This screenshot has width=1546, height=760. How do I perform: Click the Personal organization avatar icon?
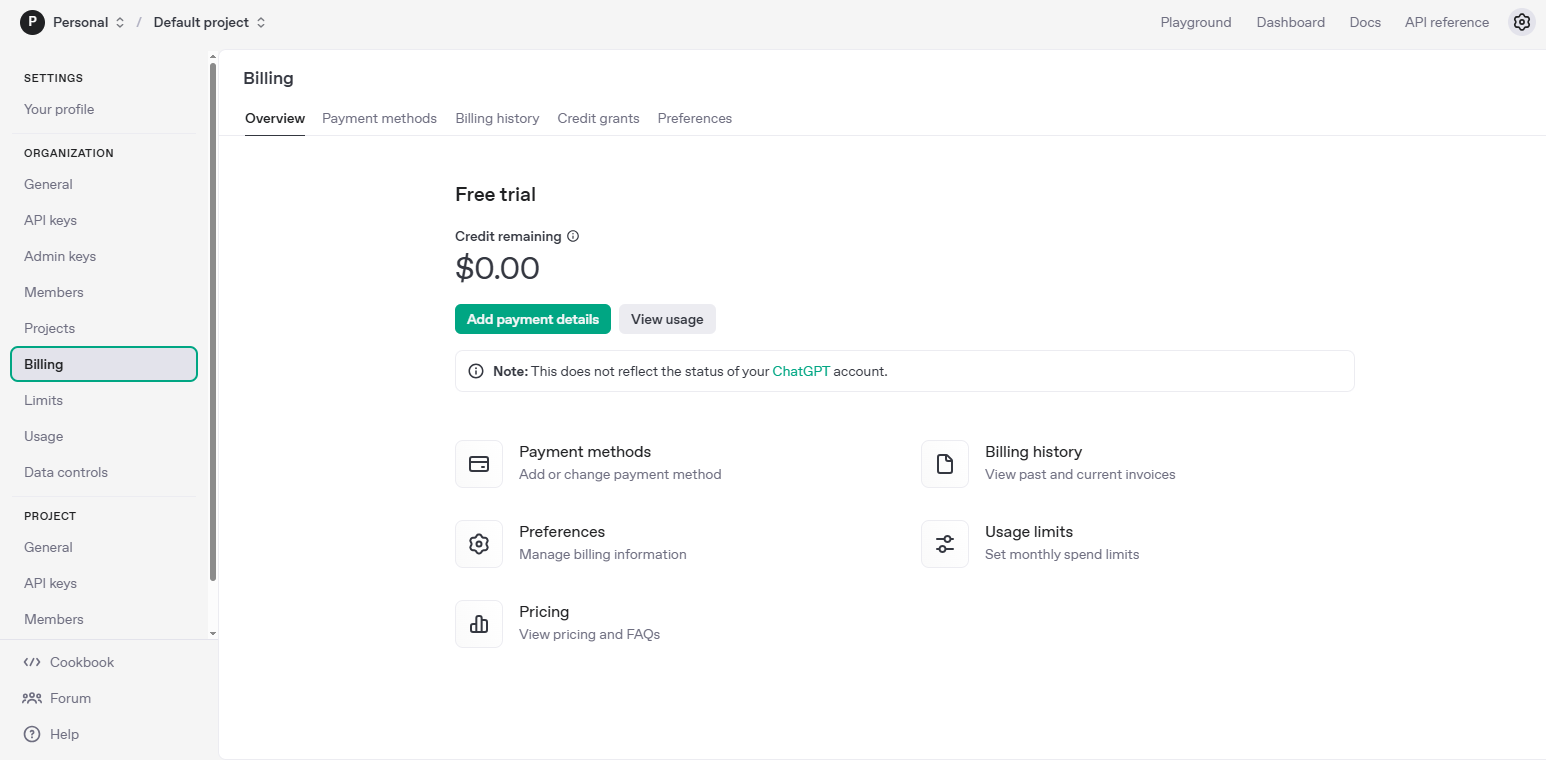pyautogui.click(x=32, y=22)
